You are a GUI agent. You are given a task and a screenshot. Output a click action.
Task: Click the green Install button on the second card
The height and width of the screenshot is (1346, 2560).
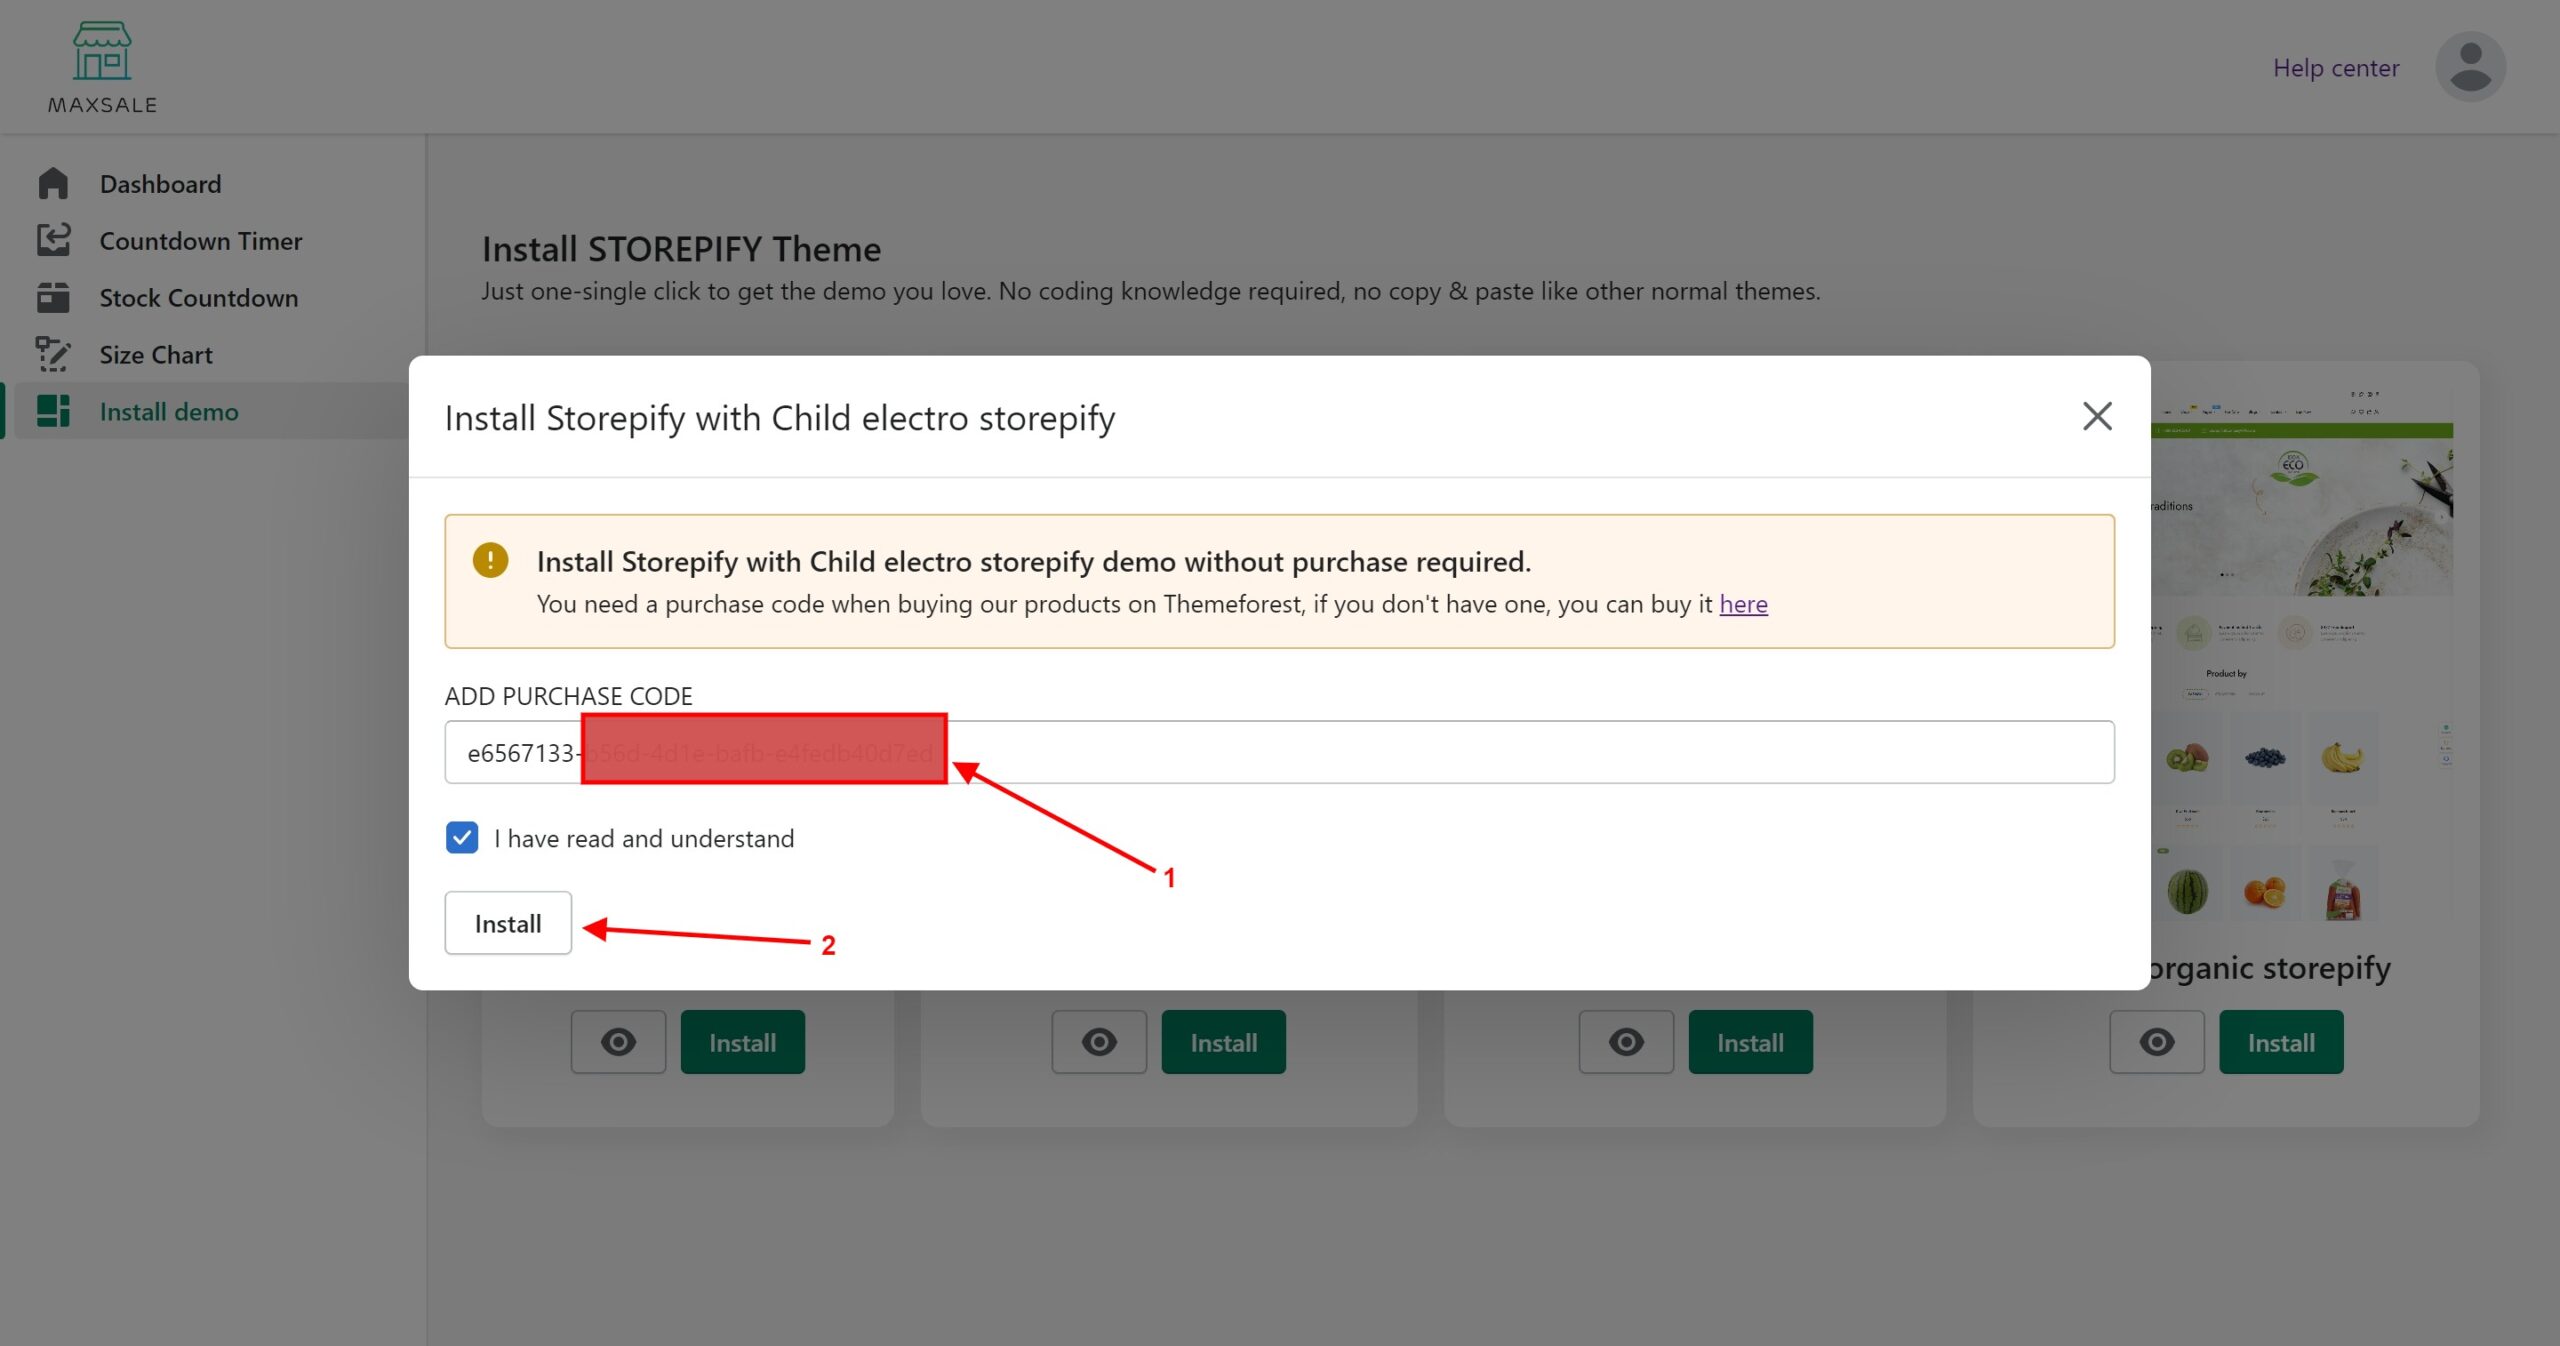(1224, 1042)
